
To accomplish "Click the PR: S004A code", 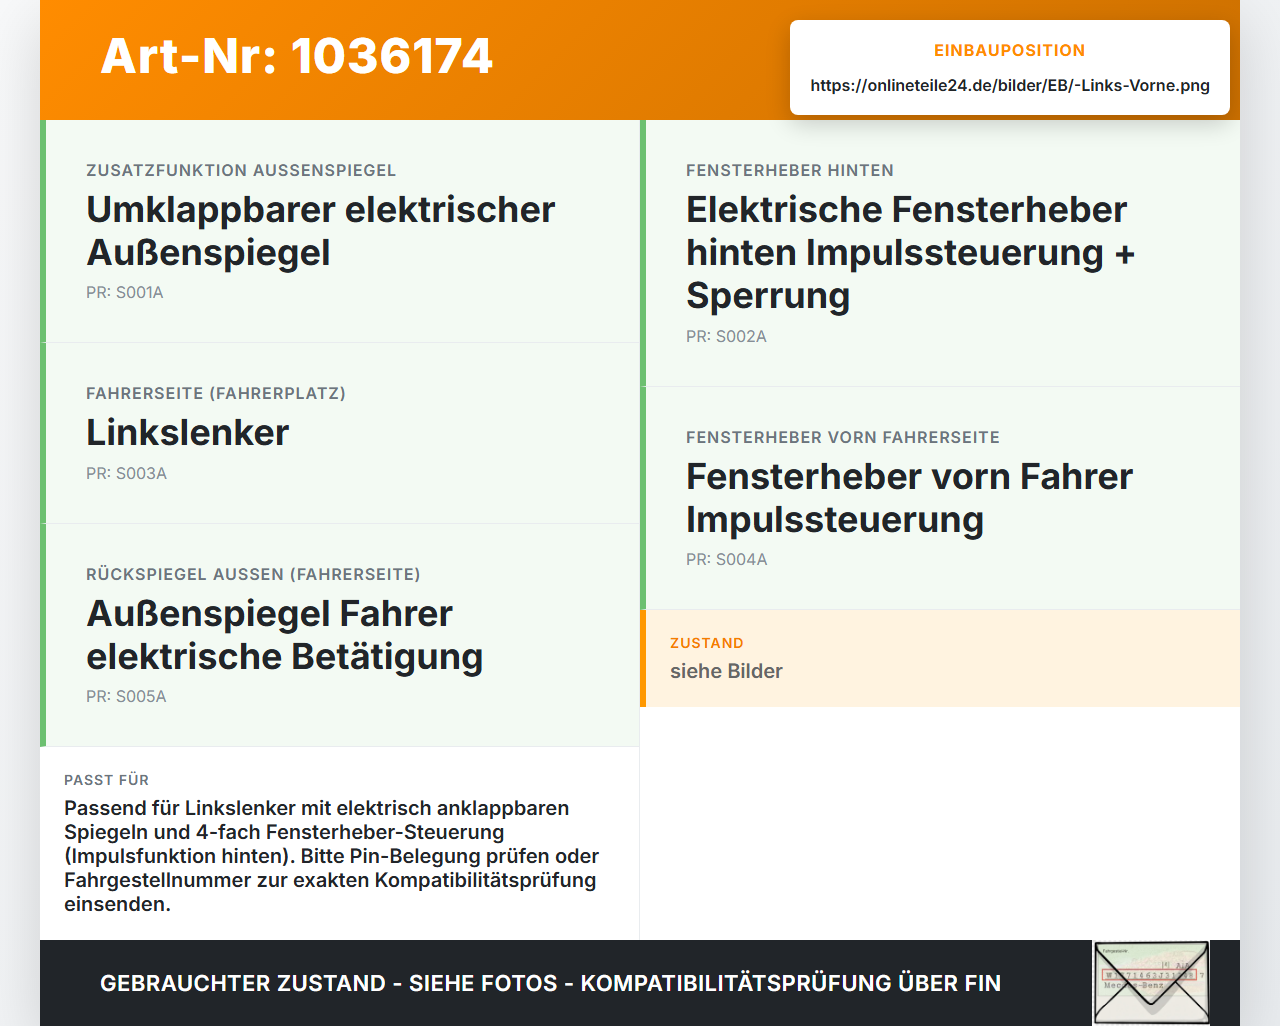I will tap(727, 560).
